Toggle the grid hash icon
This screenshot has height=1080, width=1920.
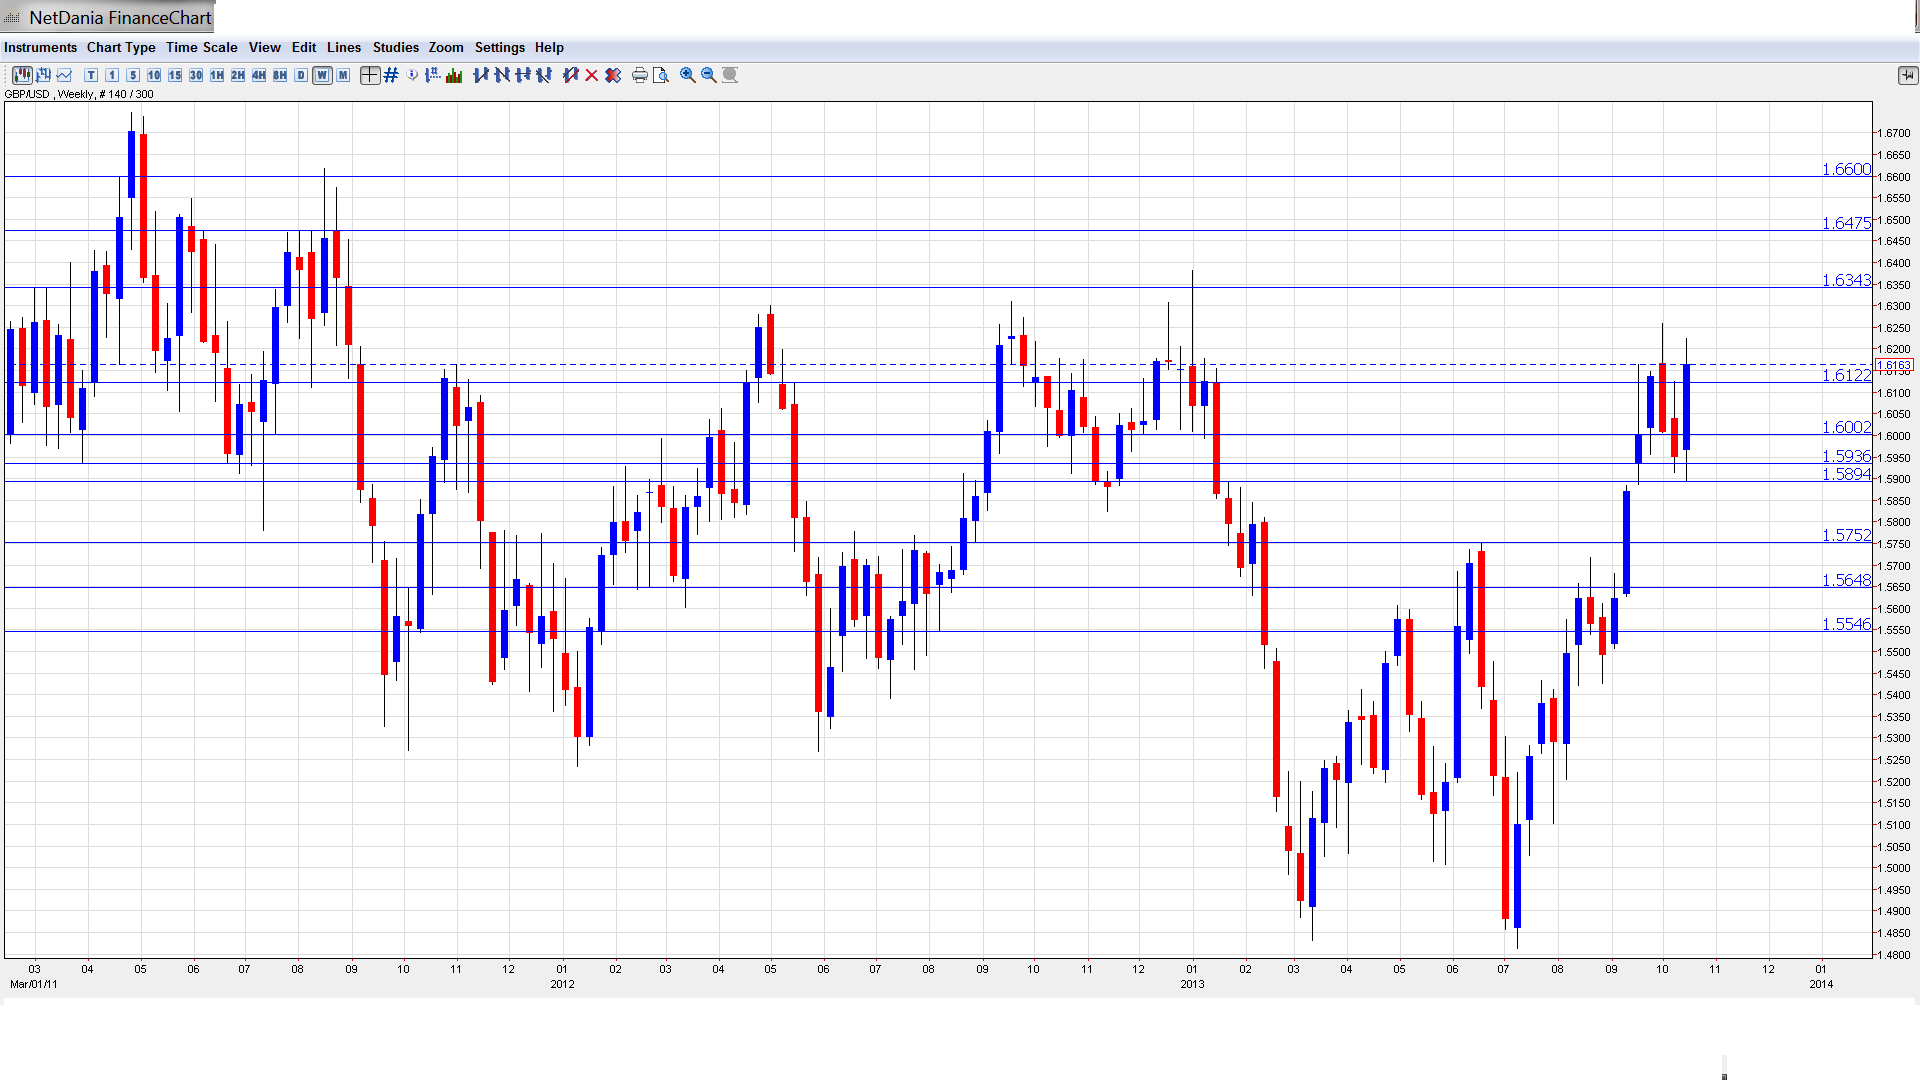(x=391, y=75)
